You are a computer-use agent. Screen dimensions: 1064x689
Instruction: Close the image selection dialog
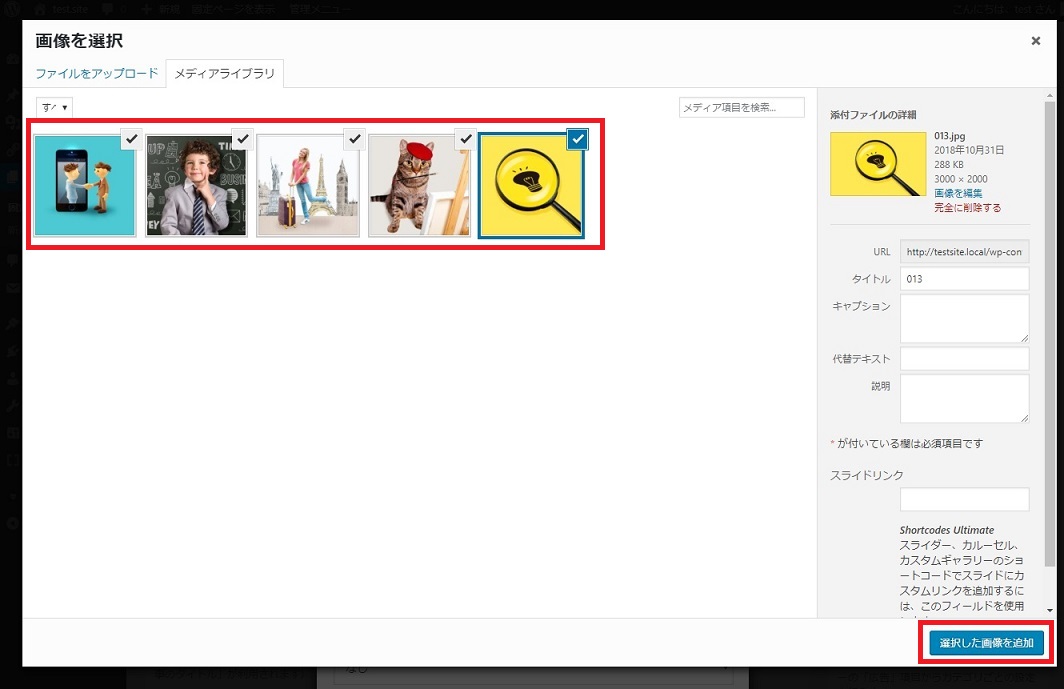(x=1035, y=41)
